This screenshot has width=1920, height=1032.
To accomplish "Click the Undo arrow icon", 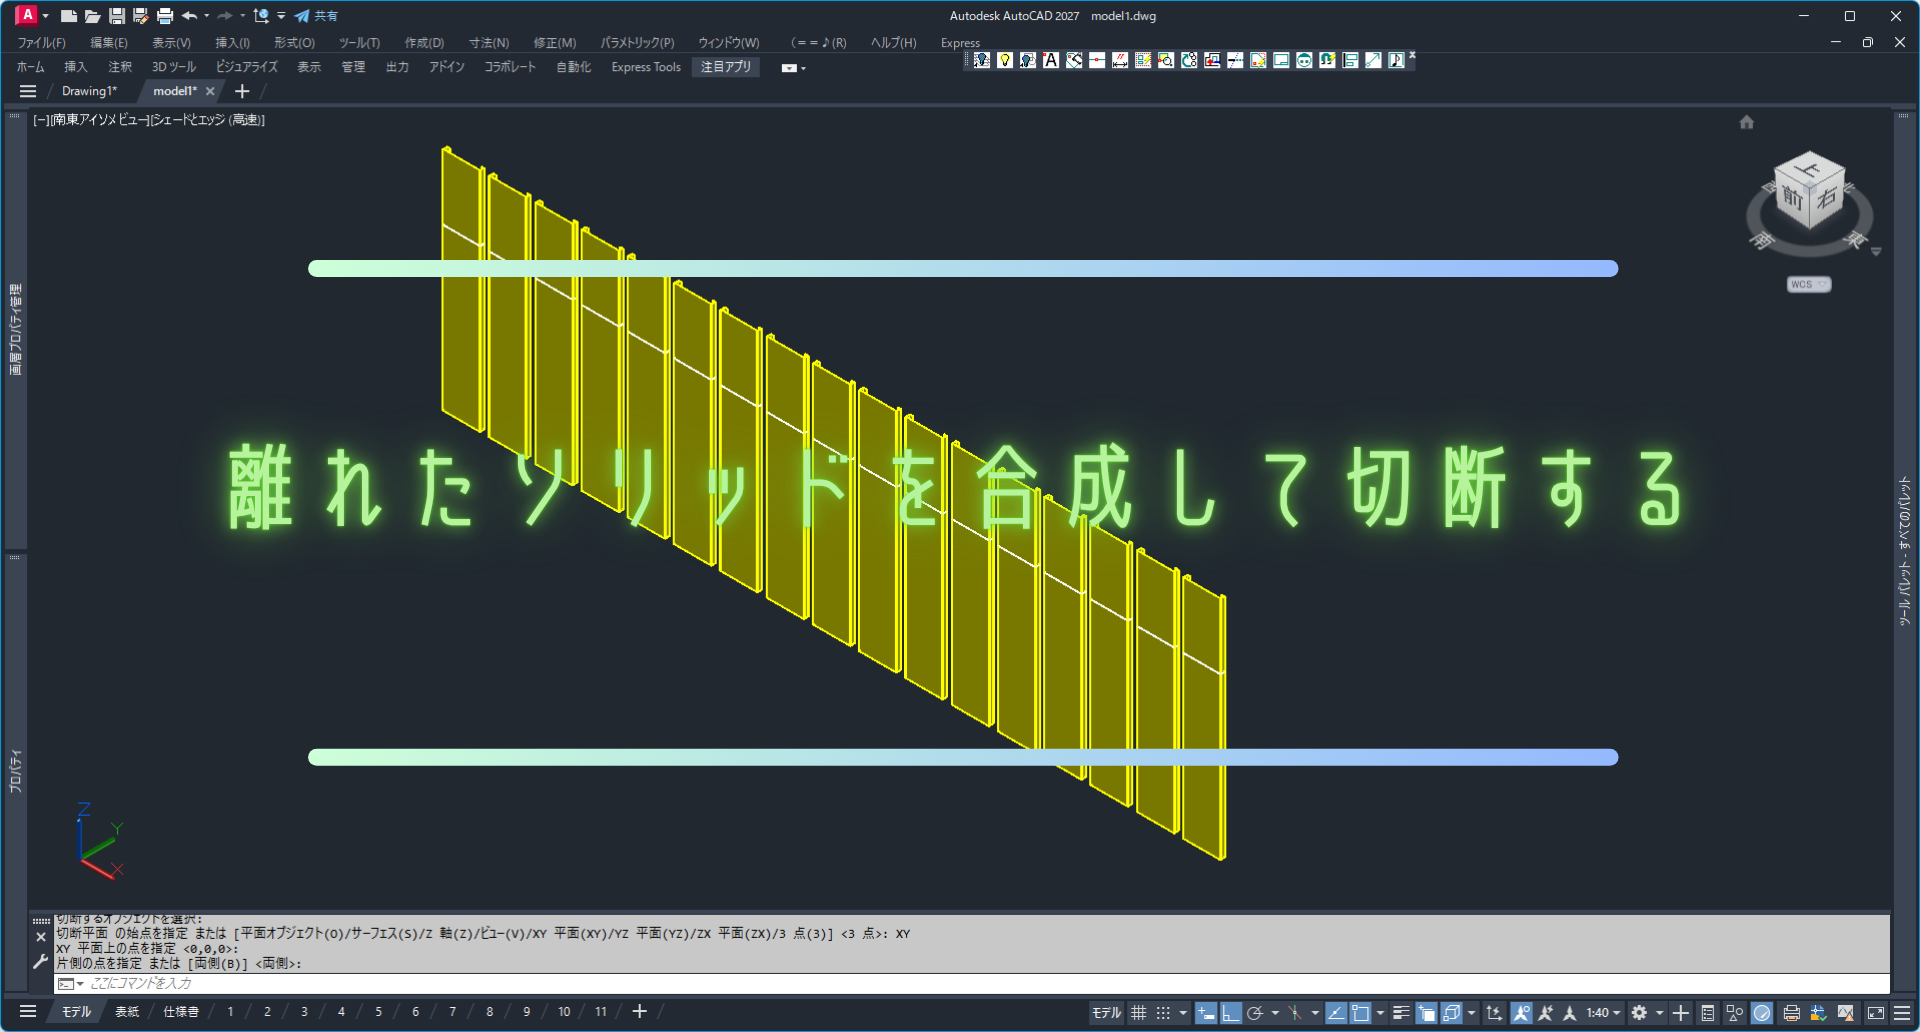I will click(189, 16).
